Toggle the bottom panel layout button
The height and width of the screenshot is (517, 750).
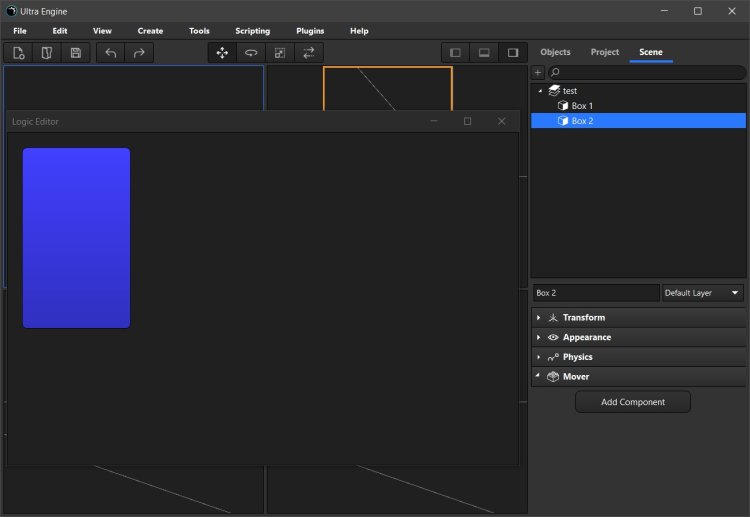(x=484, y=53)
